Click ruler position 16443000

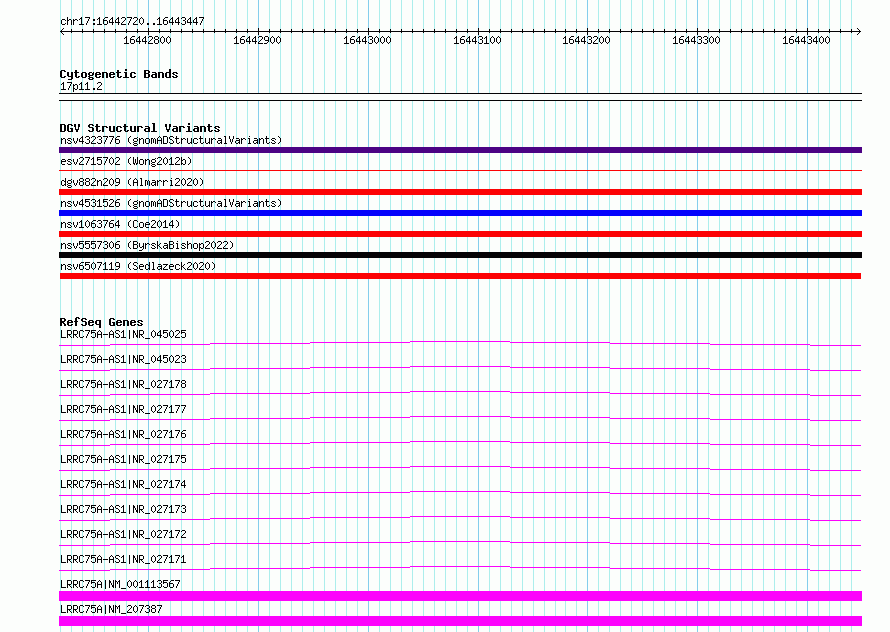click(x=367, y=40)
